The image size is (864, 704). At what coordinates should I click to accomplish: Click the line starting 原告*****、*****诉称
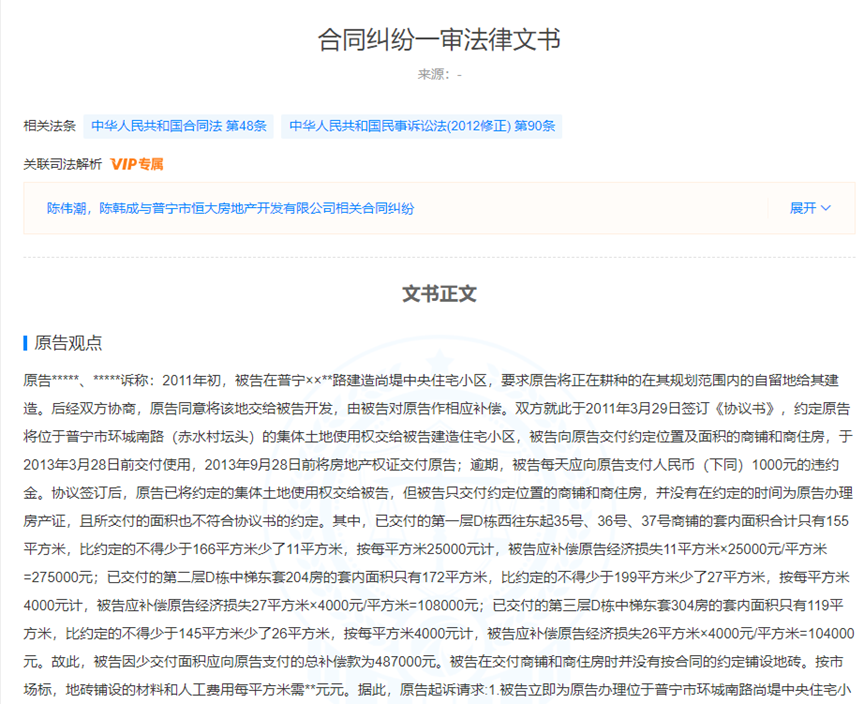pos(431,381)
